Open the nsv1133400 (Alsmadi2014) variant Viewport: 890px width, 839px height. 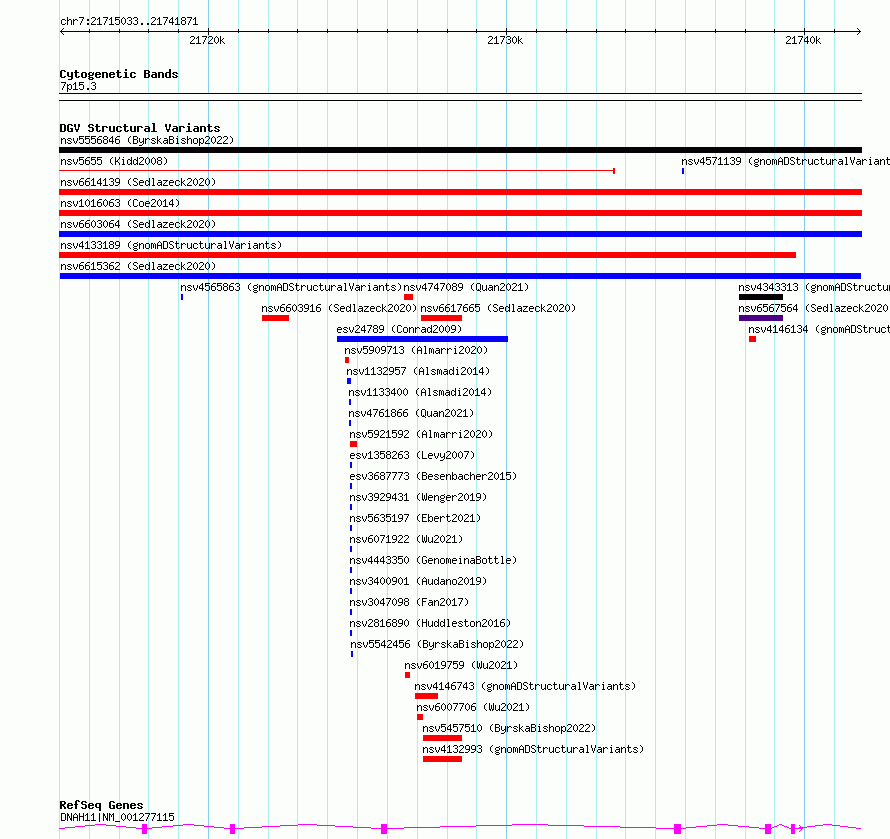(x=420, y=392)
